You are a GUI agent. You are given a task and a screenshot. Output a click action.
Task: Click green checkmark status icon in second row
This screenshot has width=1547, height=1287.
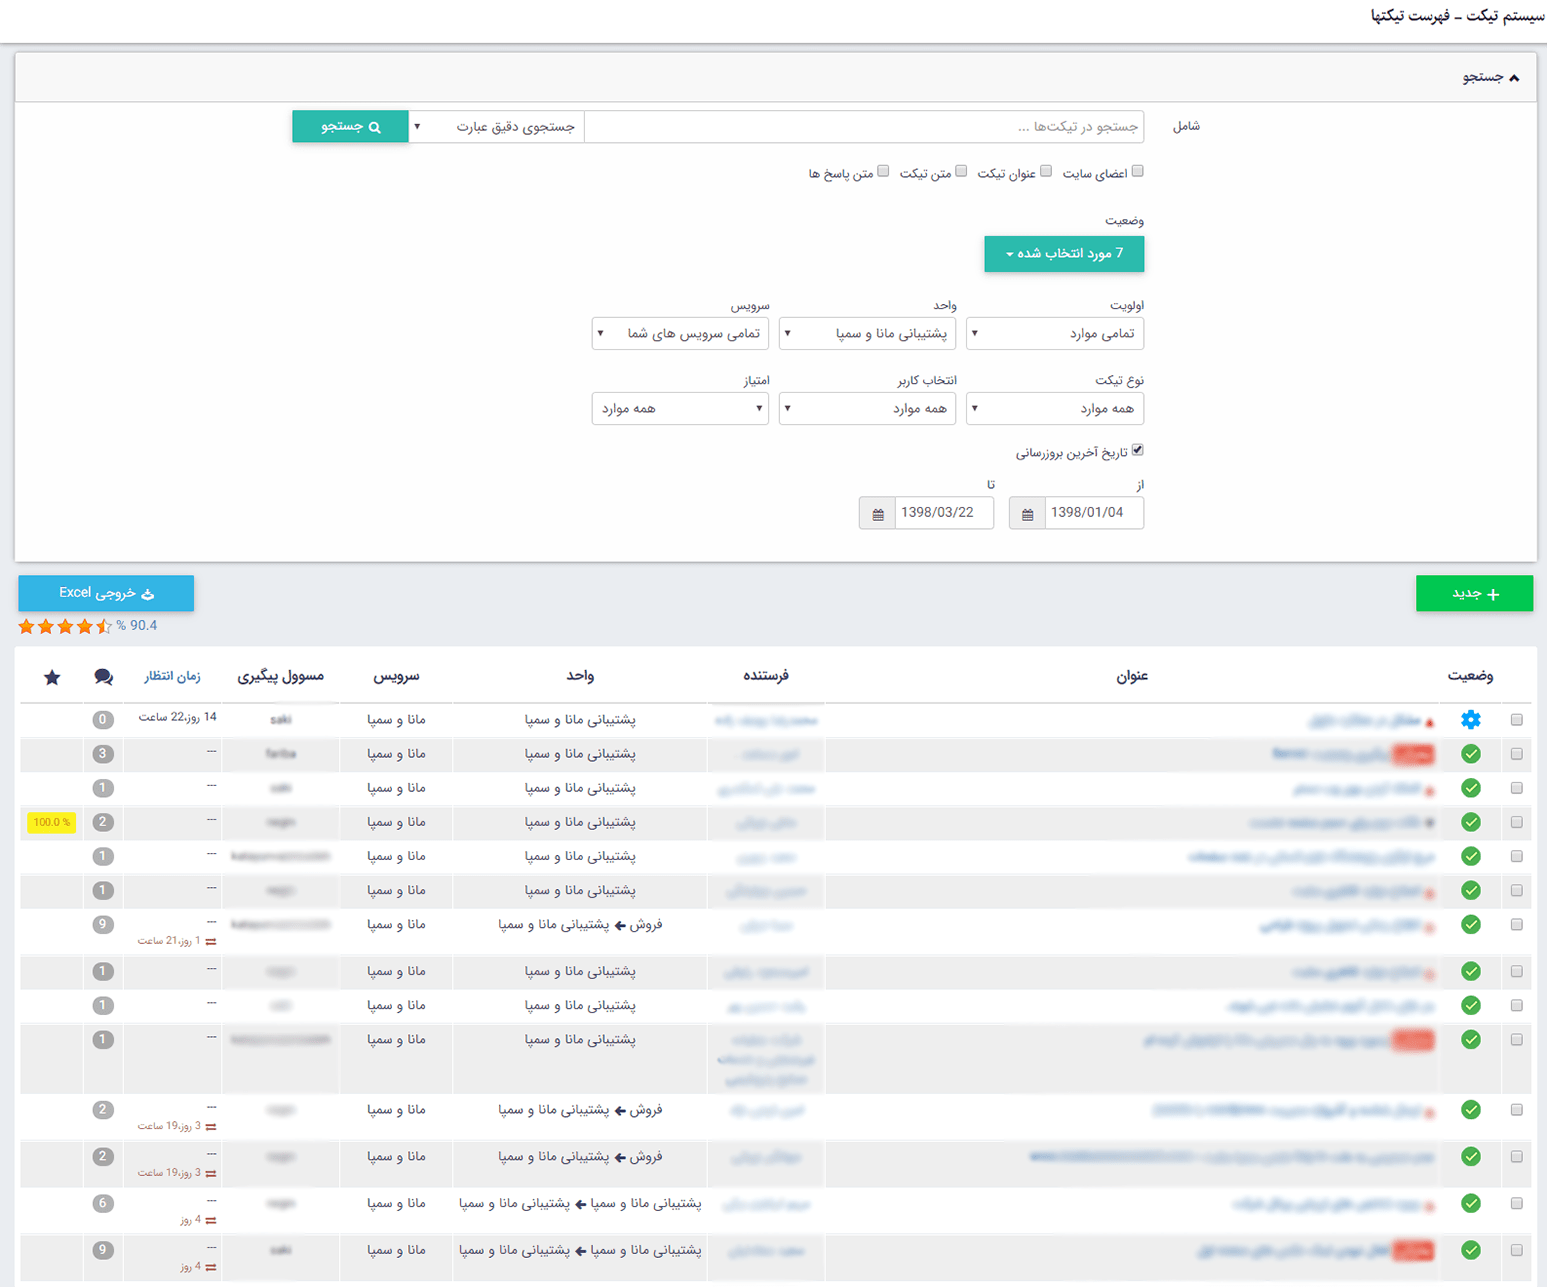[x=1470, y=754]
